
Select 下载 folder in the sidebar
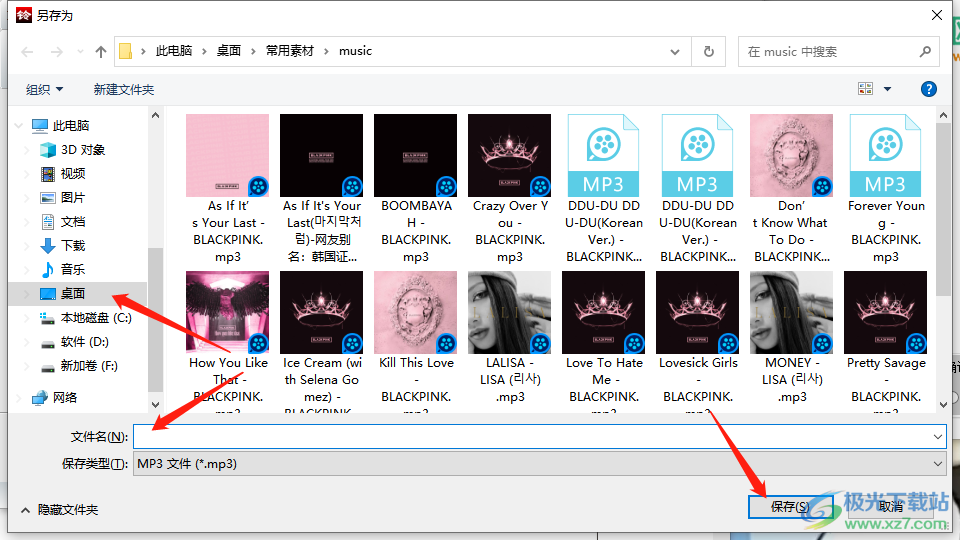coord(64,246)
